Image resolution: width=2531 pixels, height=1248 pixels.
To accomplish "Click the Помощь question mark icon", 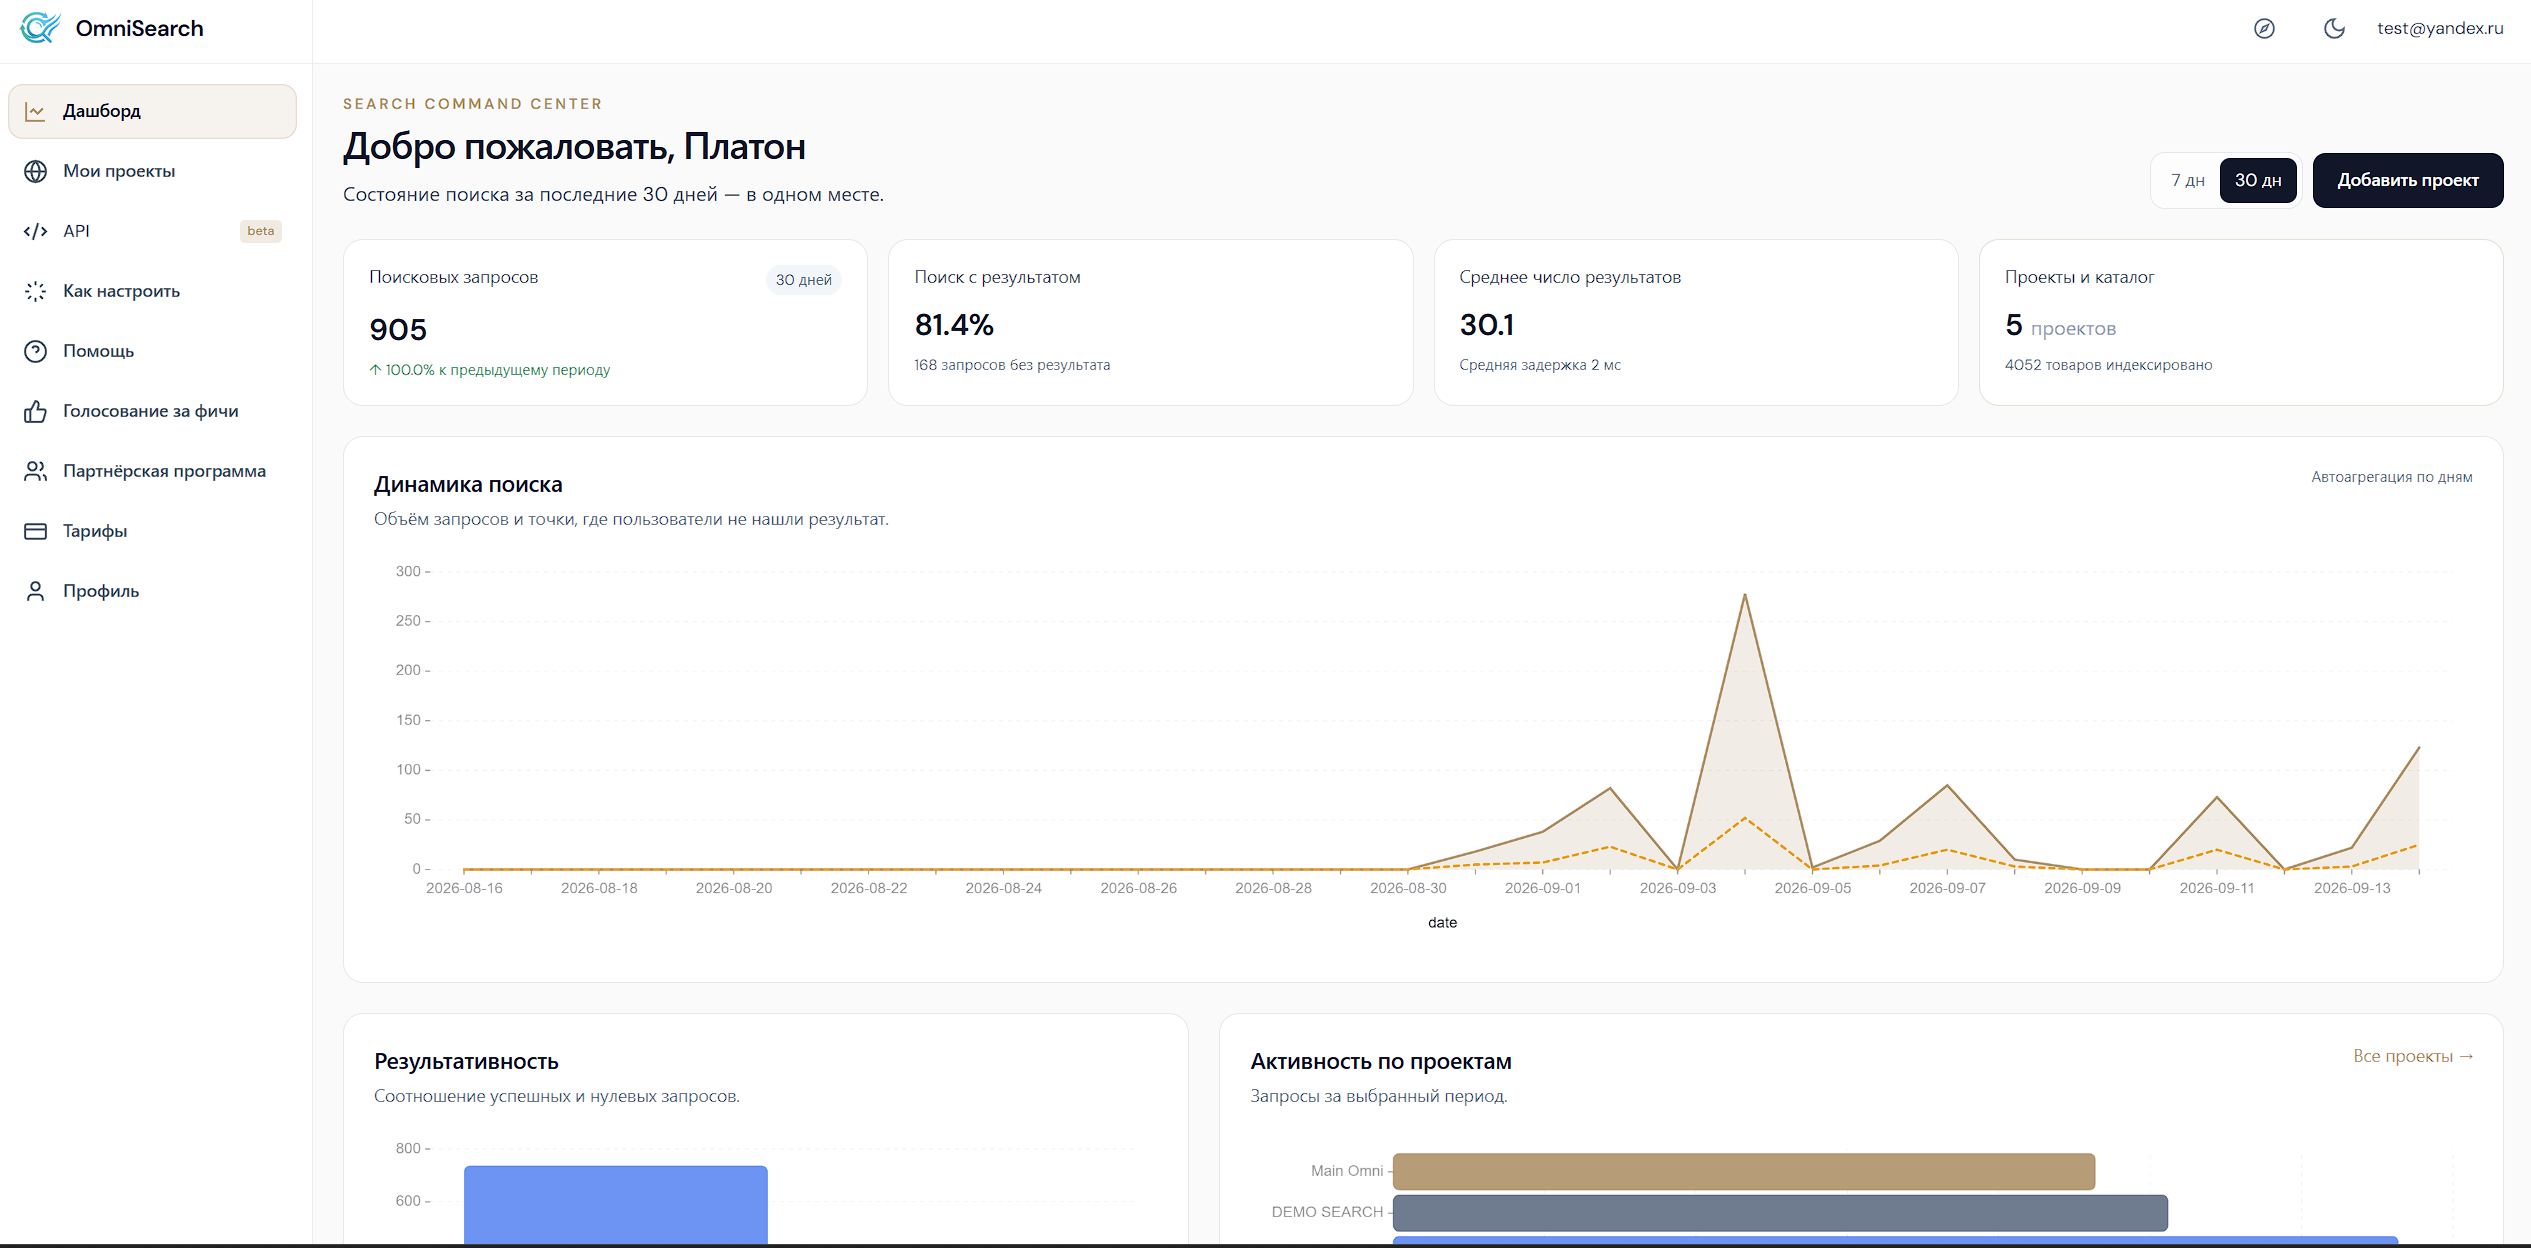I will pos(35,351).
